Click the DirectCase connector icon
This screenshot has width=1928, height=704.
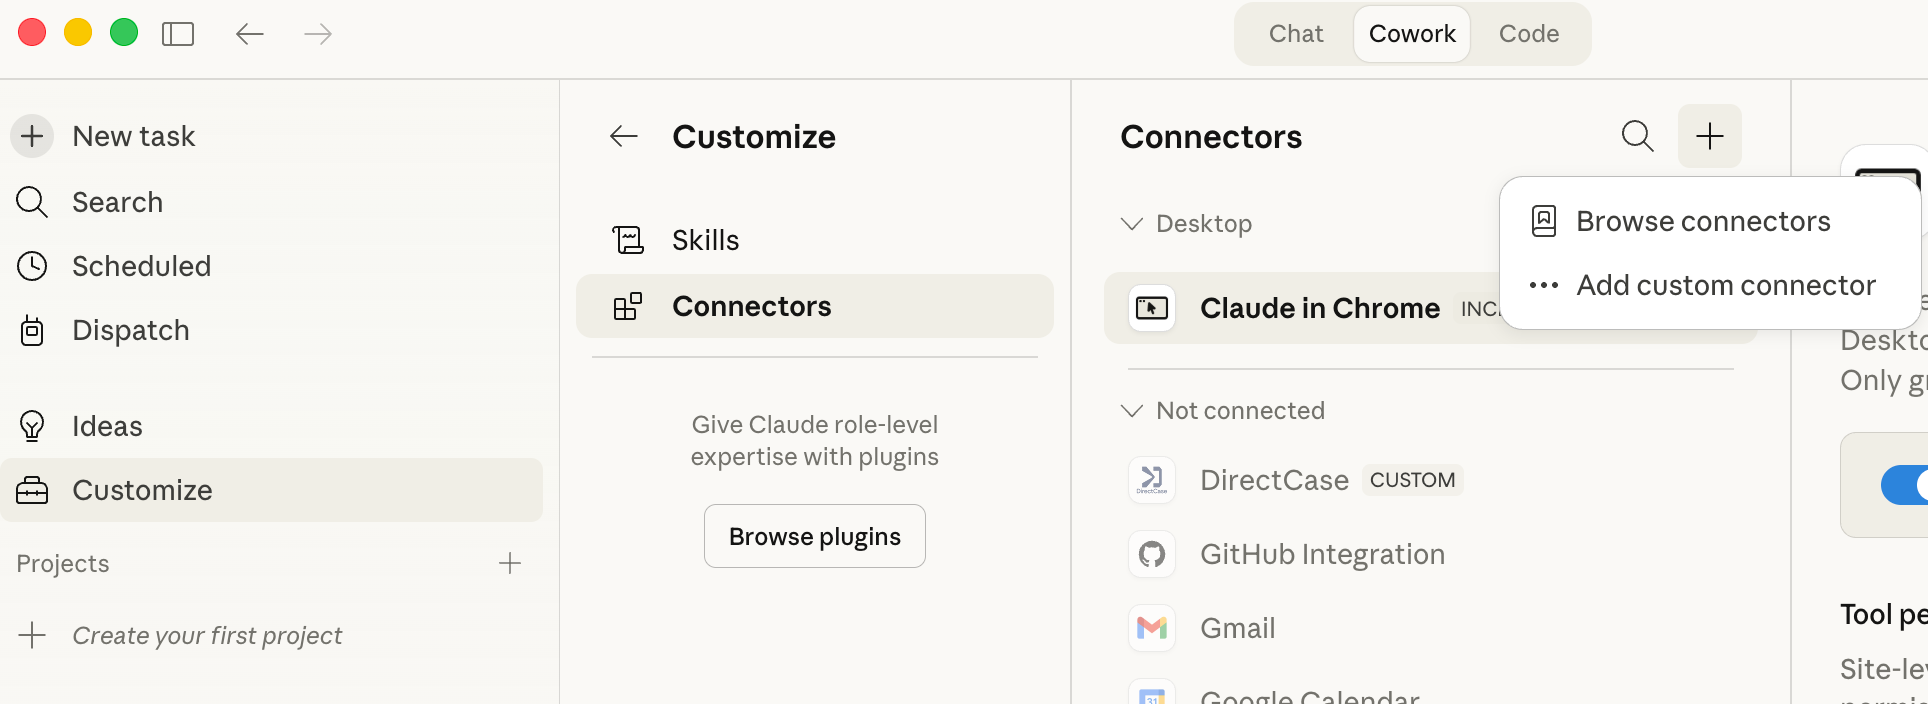point(1152,480)
